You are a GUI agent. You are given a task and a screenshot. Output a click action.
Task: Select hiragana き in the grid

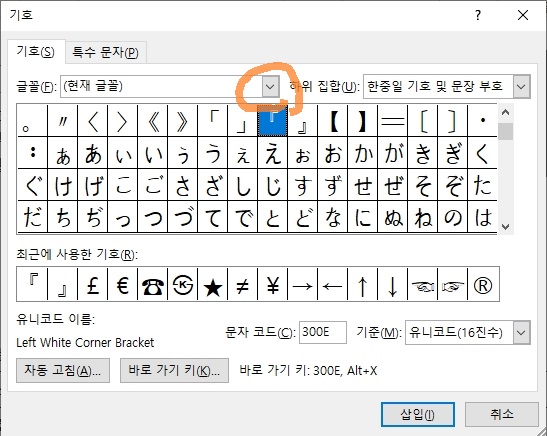[422, 153]
